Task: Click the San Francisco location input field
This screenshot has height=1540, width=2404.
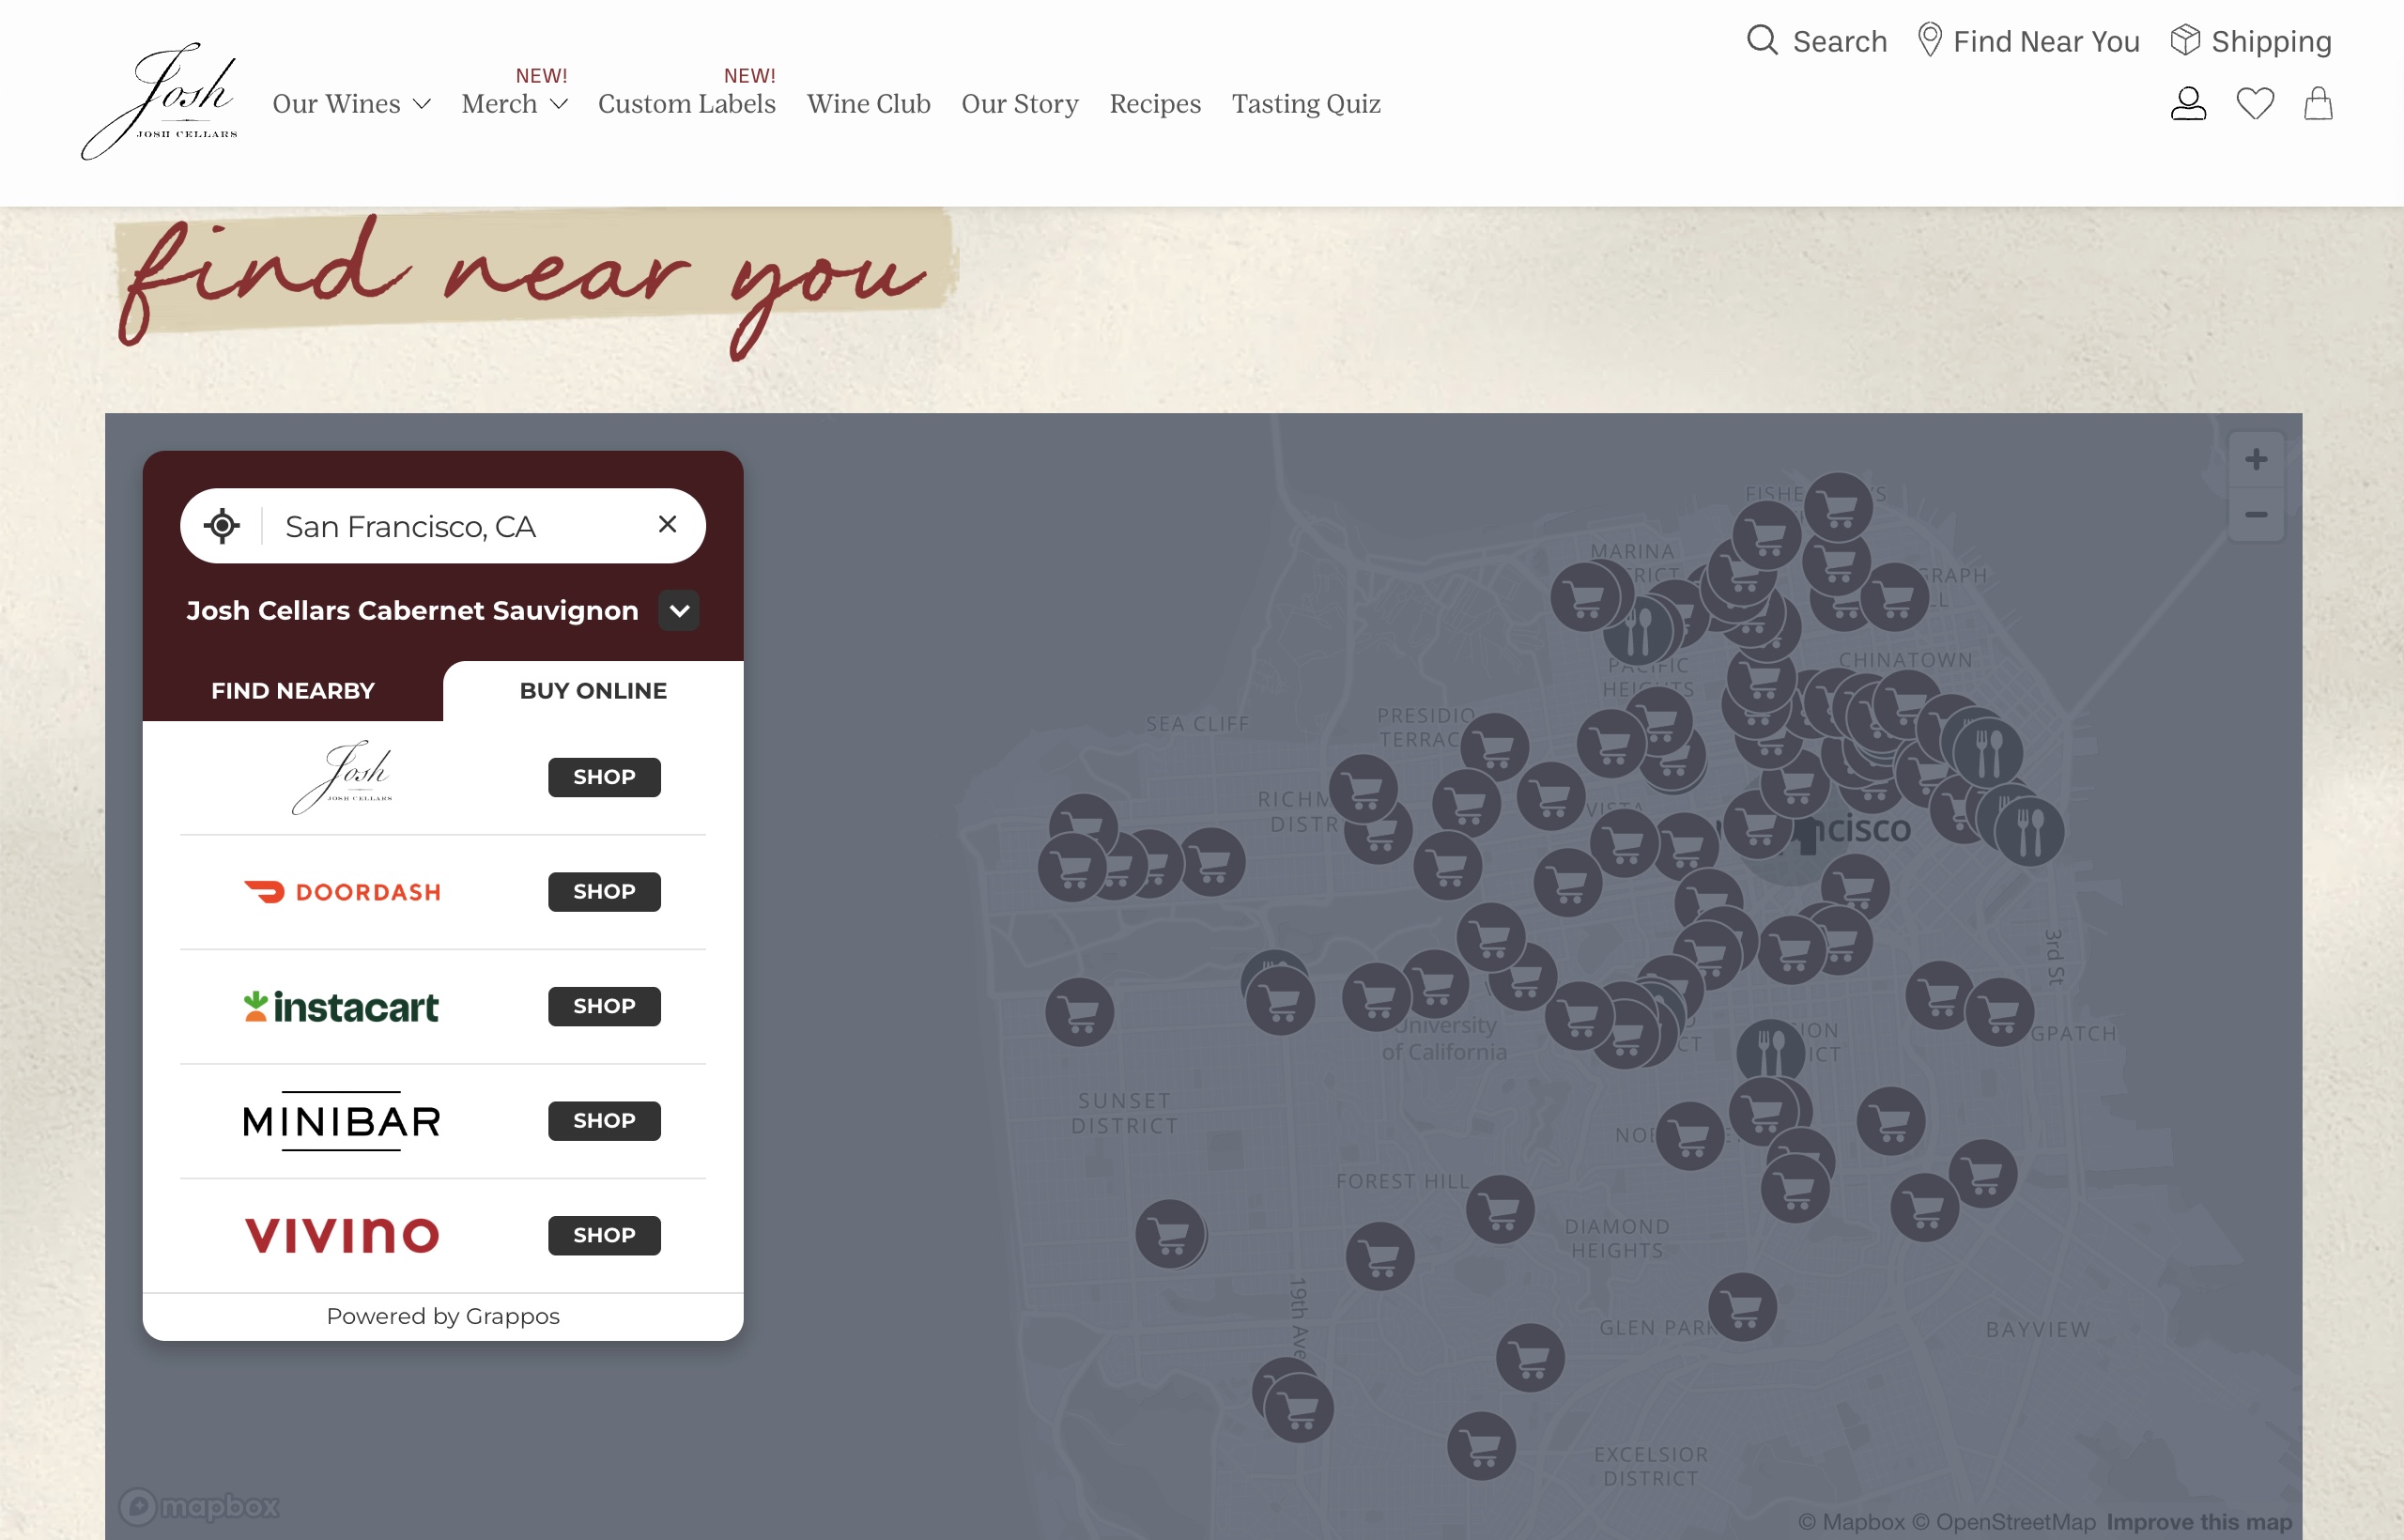Action: [x=450, y=526]
